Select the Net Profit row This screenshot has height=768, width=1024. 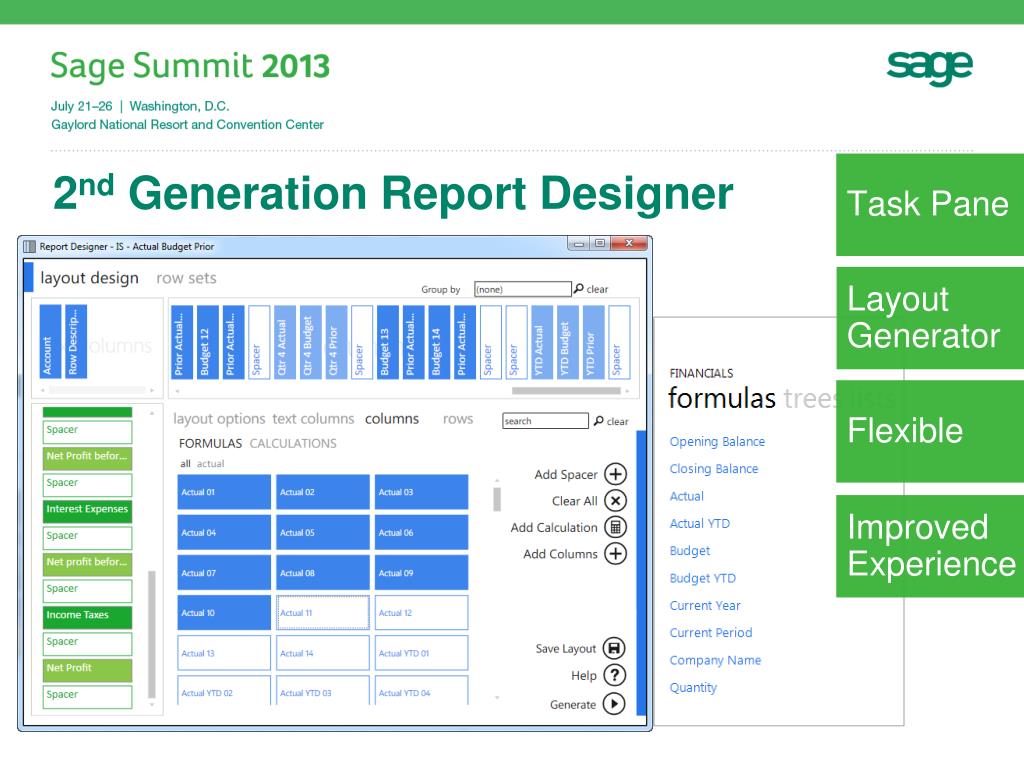[x=88, y=669]
